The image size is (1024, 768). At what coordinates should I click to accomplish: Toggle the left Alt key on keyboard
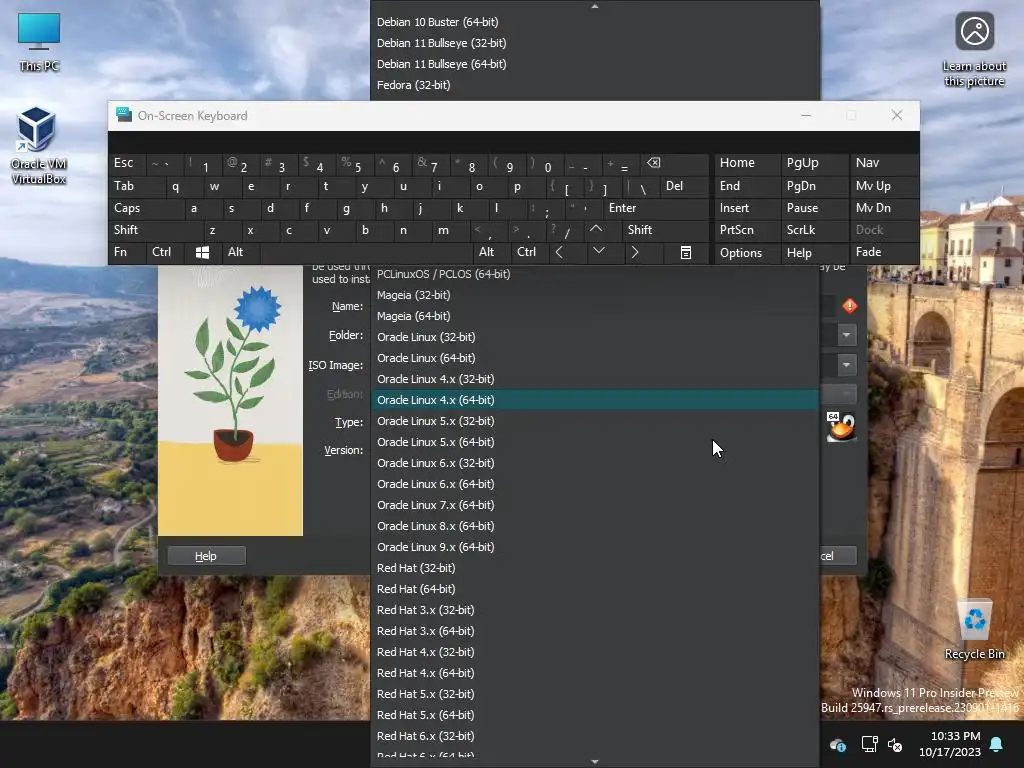[x=240, y=253]
